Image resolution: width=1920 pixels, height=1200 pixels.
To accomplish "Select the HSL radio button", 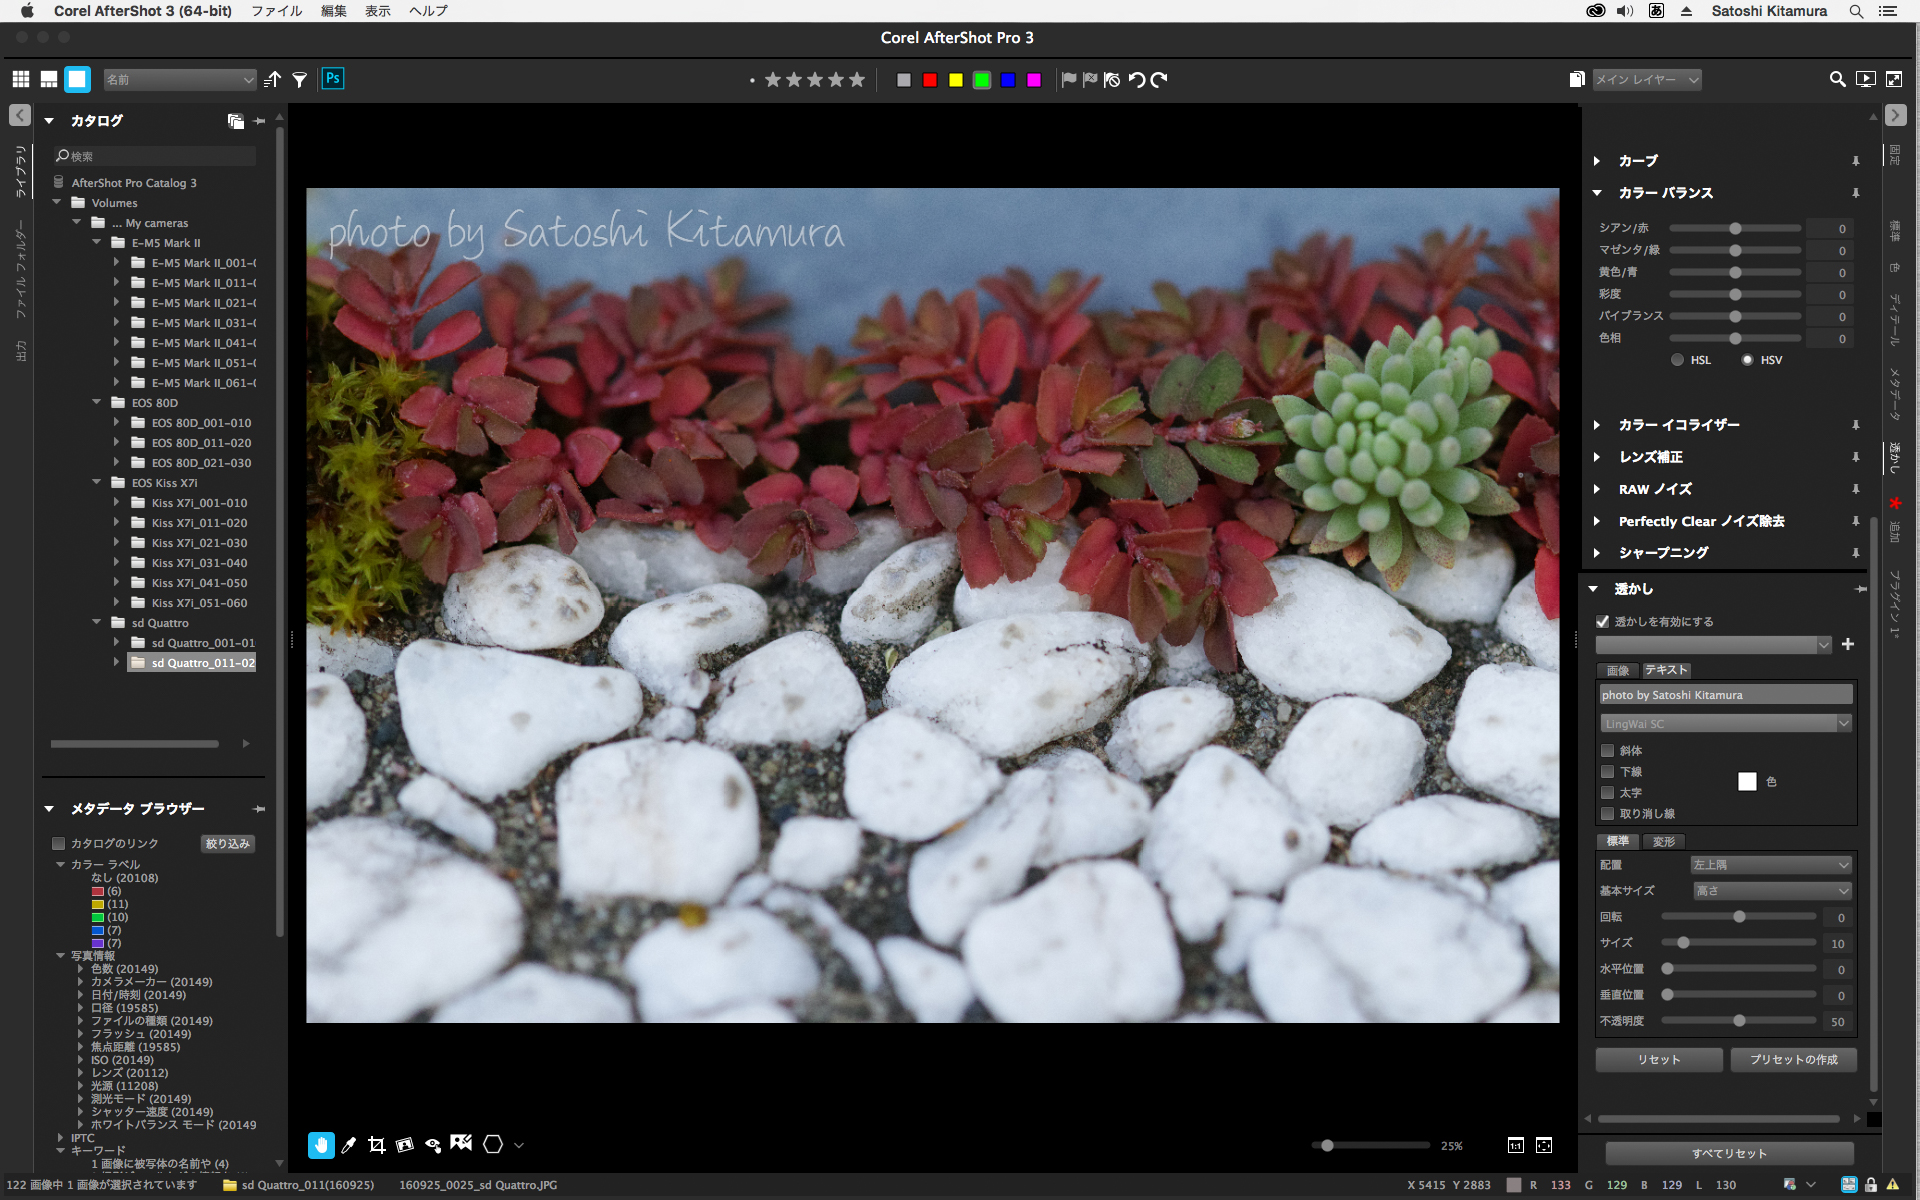I will [x=1677, y=360].
